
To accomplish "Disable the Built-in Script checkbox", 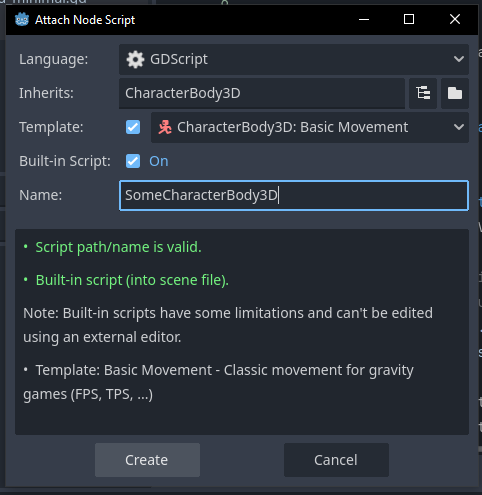I will click(133, 161).
